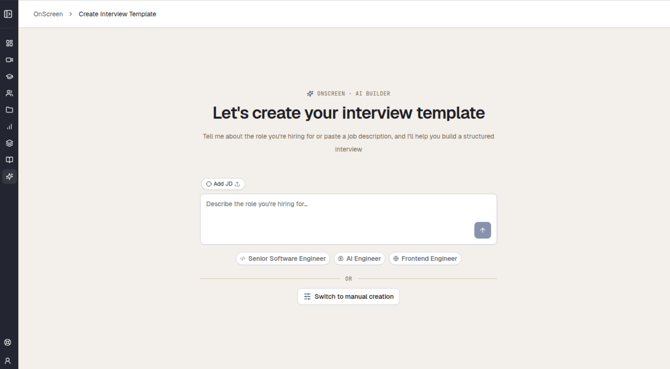The image size is (670, 369).
Task: Open the lifebuoy help icon
Action: [x=8, y=342]
